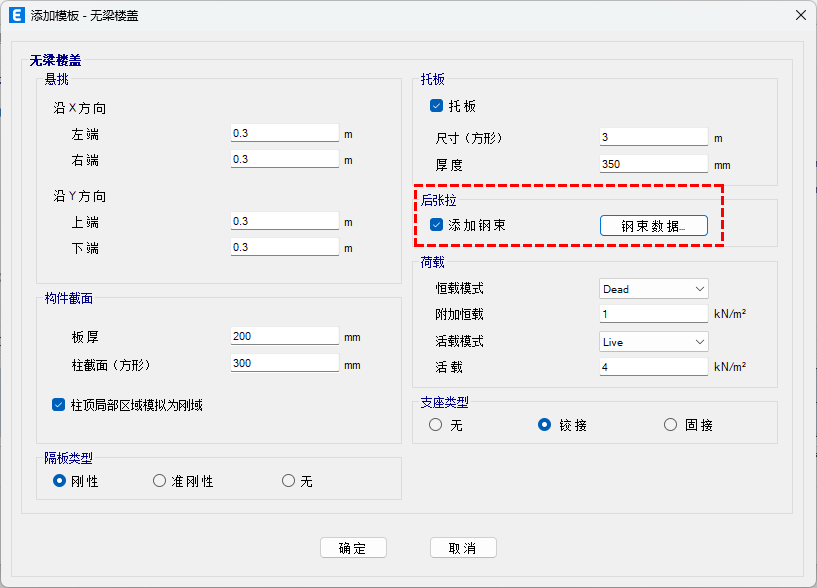Expand the 活载模式 Live dropdown
Image resolution: width=817 pixels, height=588 pixels.
(653, 341)
